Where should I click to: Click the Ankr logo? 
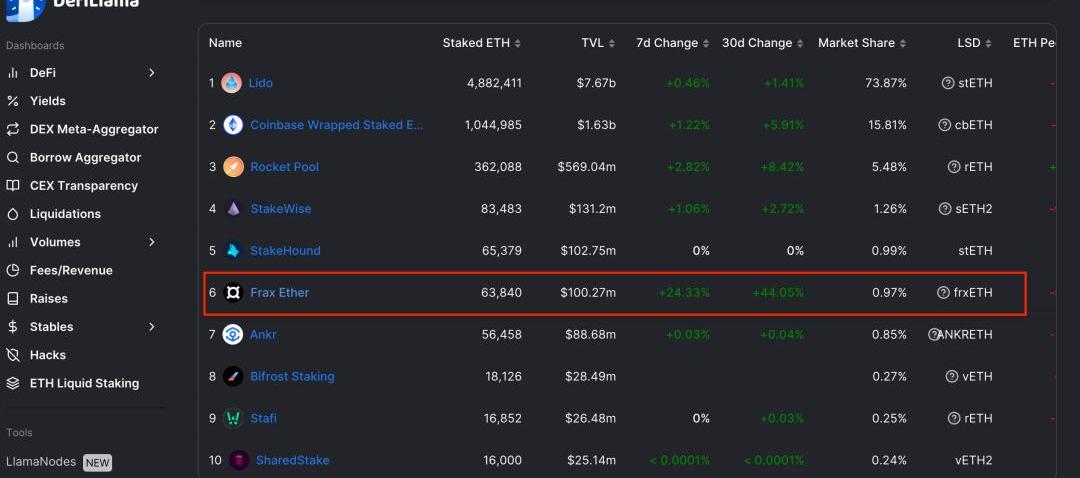click(x=233, y=335)
